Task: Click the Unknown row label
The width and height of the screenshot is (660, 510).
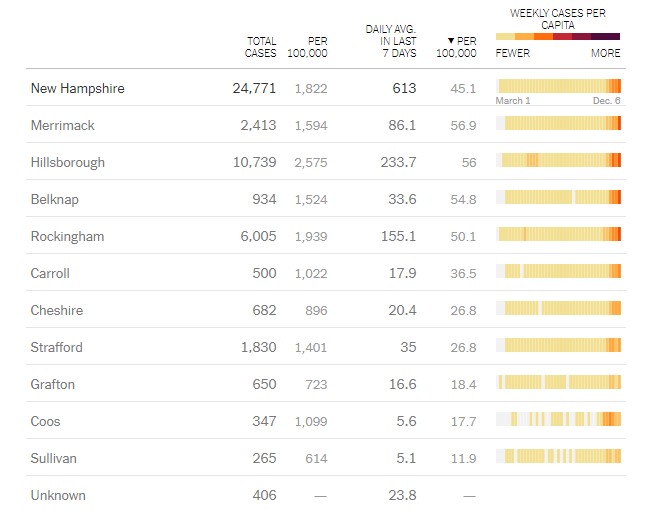Action: [x=58, y=495]
